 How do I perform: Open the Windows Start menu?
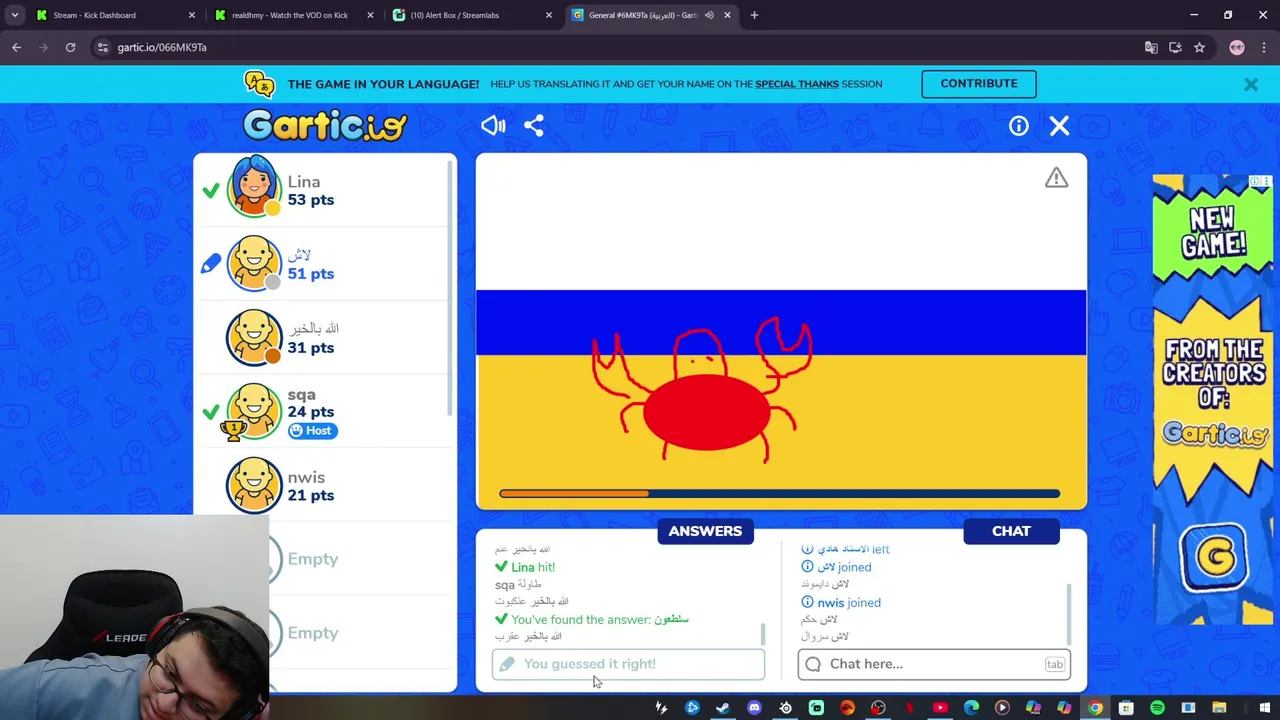pos(1264,708)
